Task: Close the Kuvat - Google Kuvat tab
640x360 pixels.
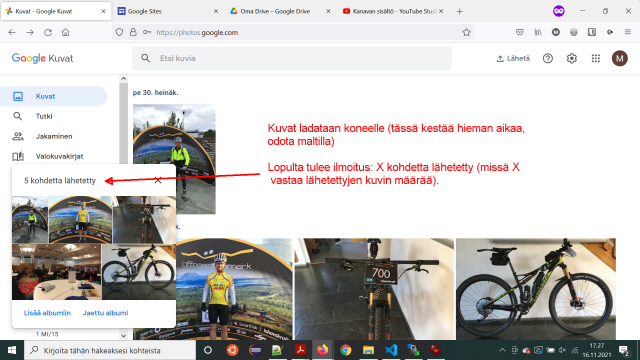Action: click(x=103, y=11)
